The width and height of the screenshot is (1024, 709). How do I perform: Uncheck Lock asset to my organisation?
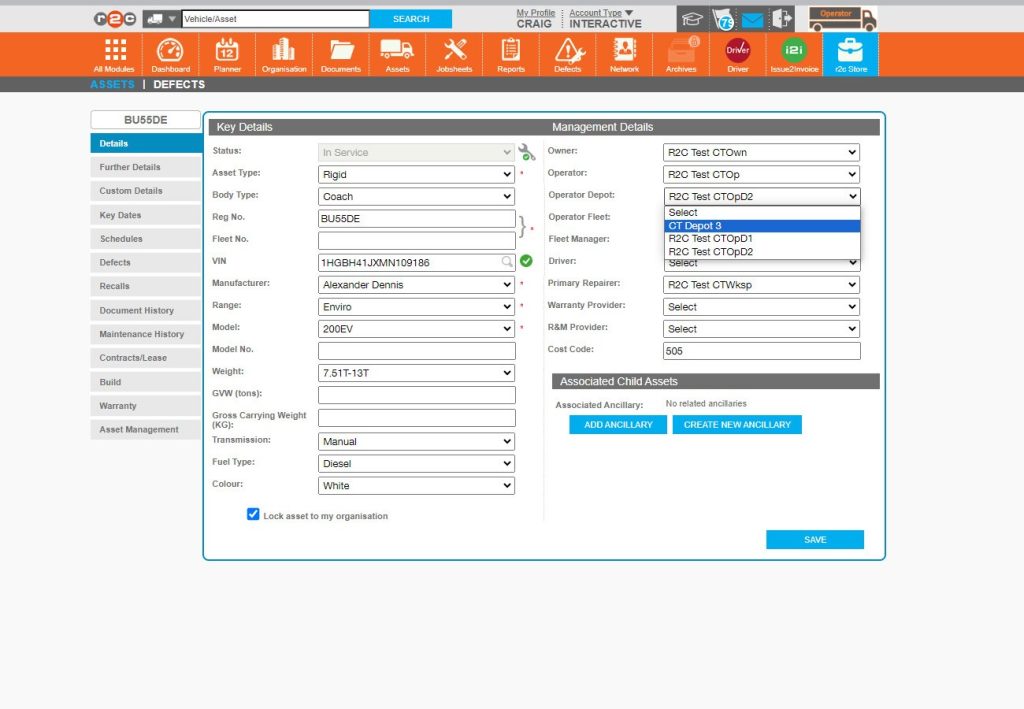(x=253, y=514)
